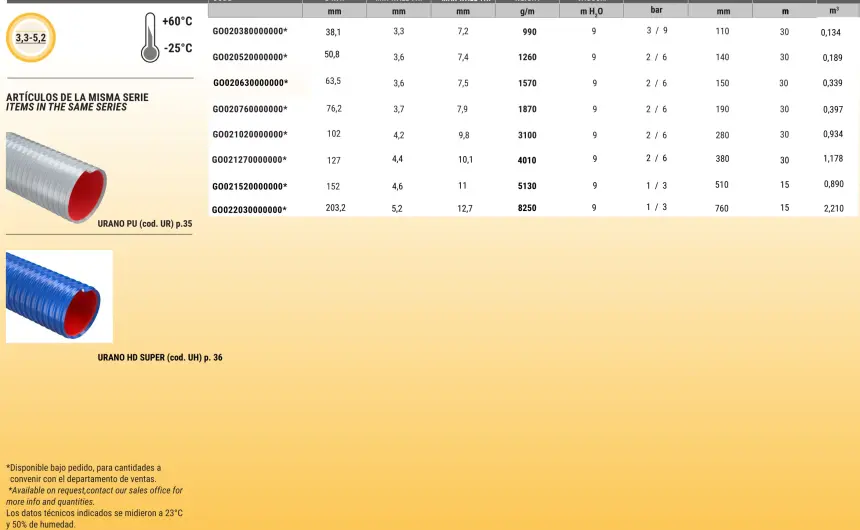Click the 8250 weight value
Image resolution: width=860 pixels, height=530 pixels.
point(526,209)
